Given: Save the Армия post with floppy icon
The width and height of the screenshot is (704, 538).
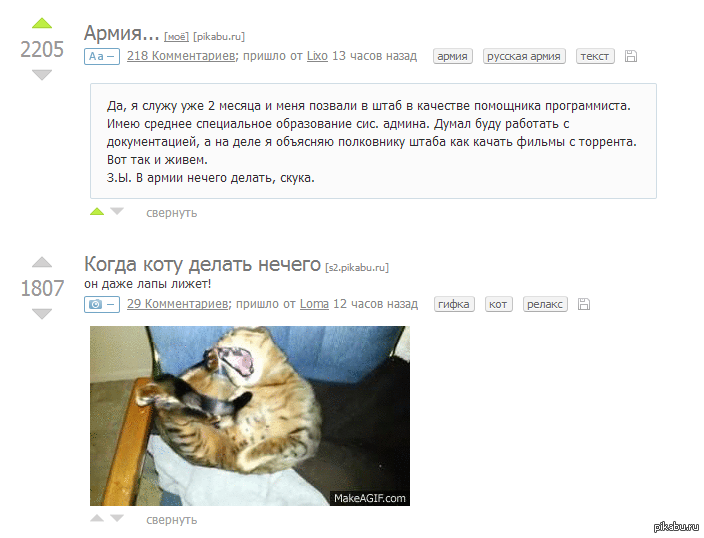Looking at the screenshot, I should tap(631, 56).
